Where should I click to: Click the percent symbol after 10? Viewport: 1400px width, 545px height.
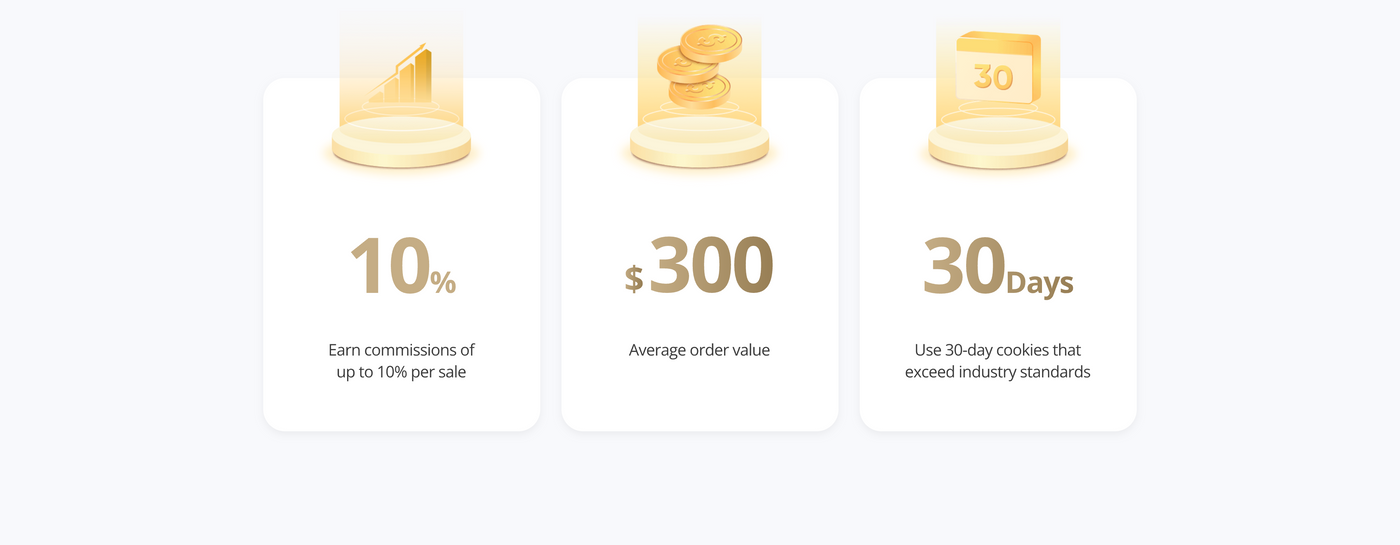(443, 283)
